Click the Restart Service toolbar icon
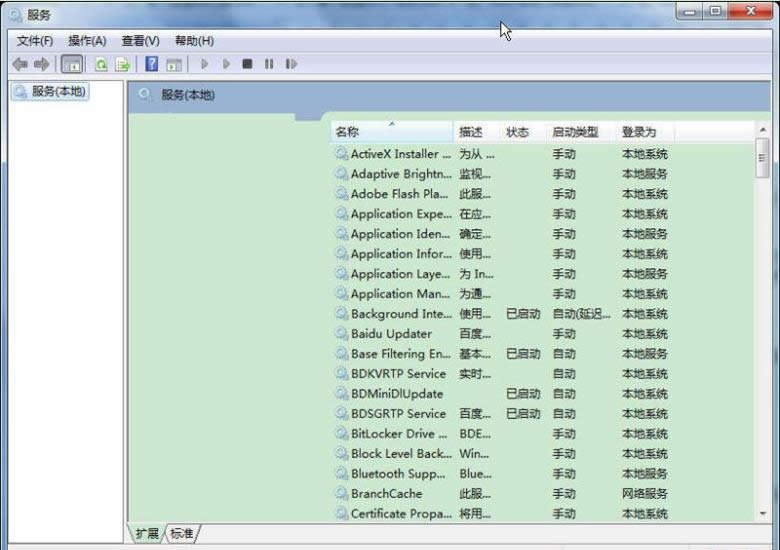This screenshot has height=550, width=780. coord(291,64)
